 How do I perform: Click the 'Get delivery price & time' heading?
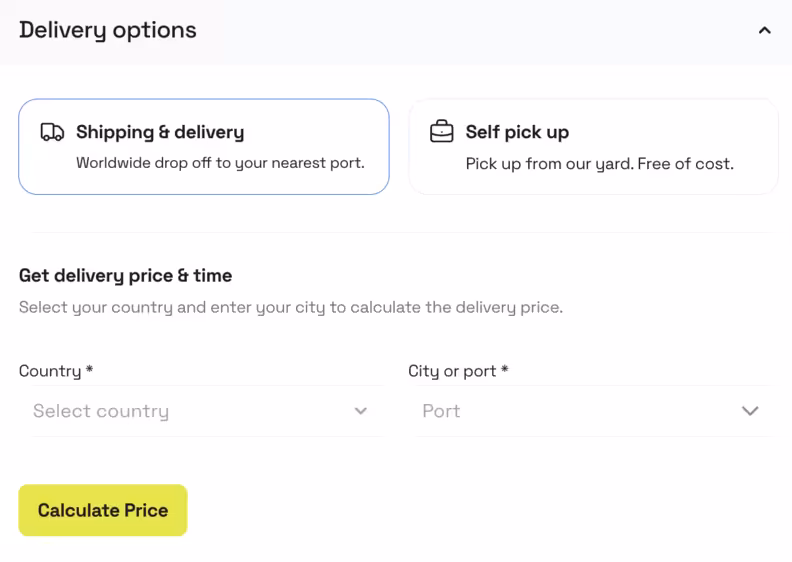(x=125, y=275)
